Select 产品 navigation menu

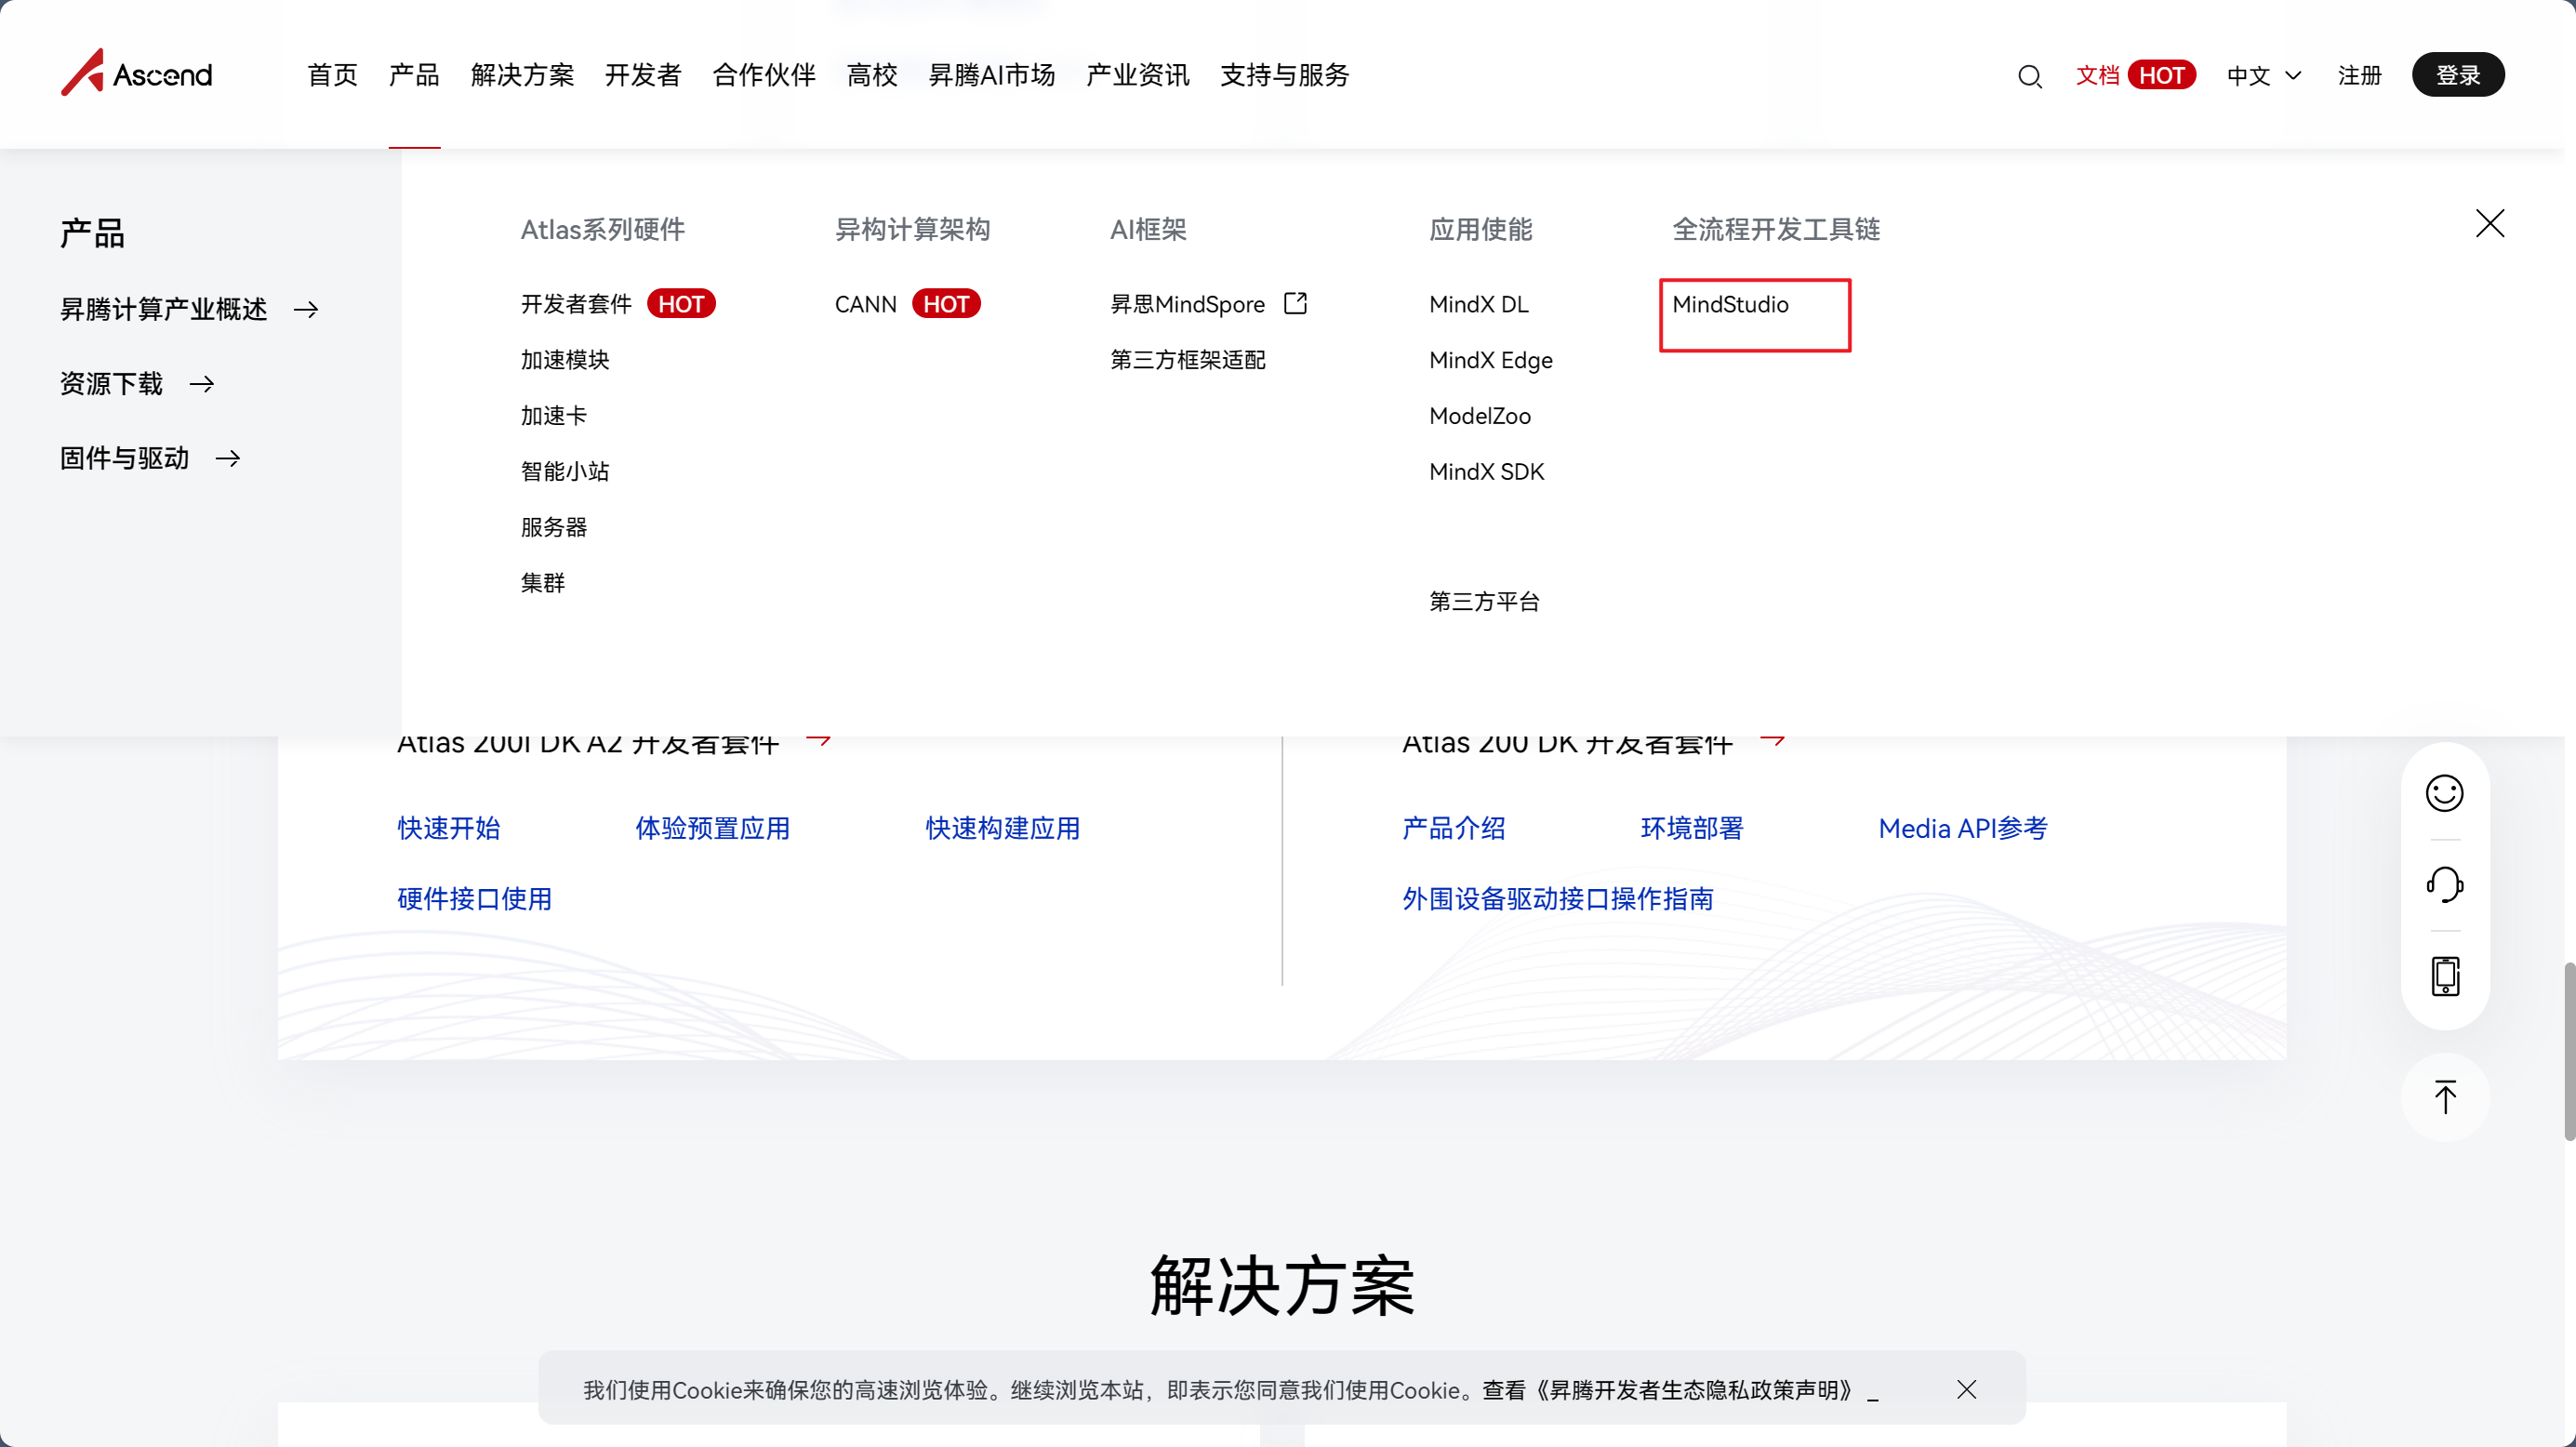click(414, 75)
